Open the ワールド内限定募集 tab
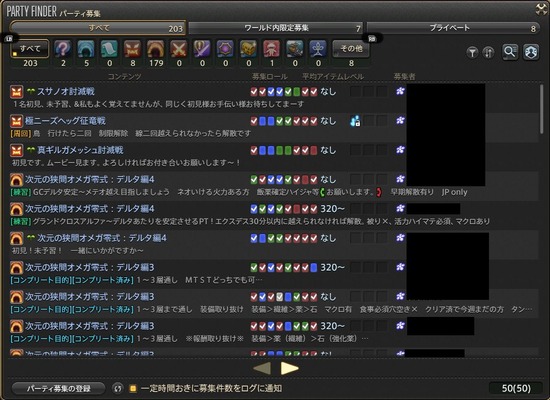The height and width of the screenshot is (400, 550). (x=276, y=28)
